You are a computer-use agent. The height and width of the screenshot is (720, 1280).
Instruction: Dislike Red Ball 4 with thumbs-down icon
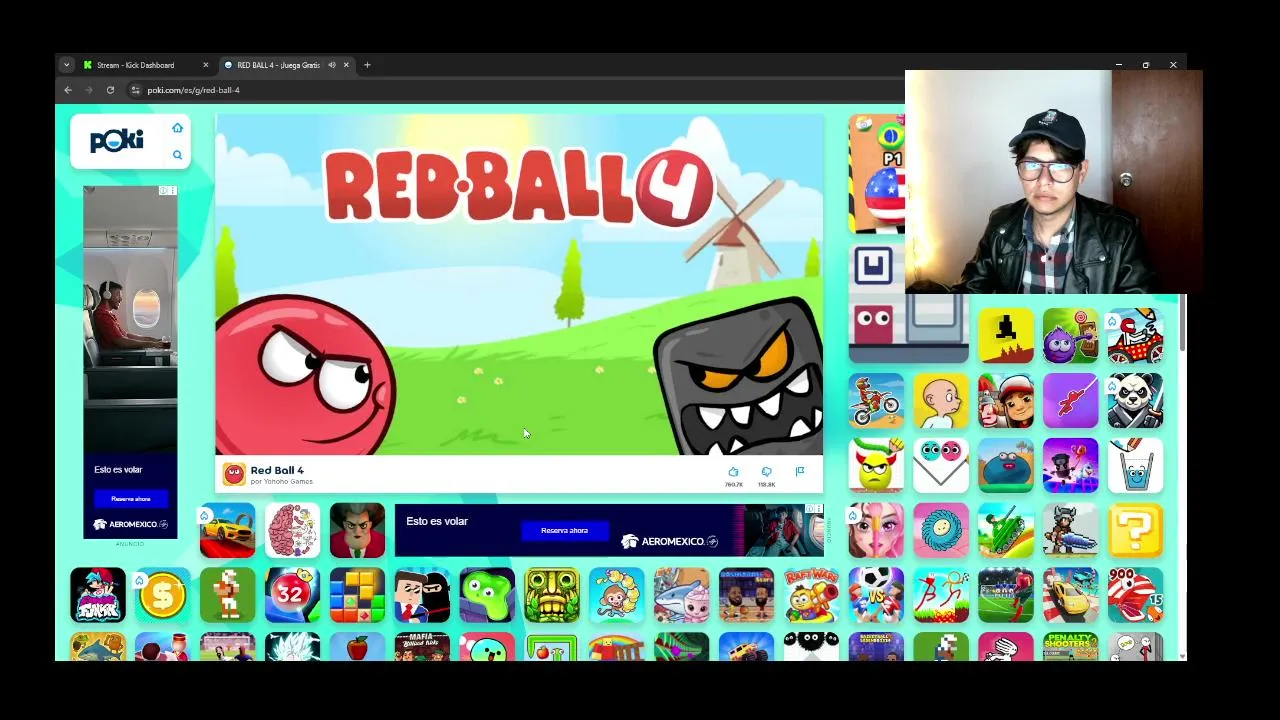click(x=766, y=472)
